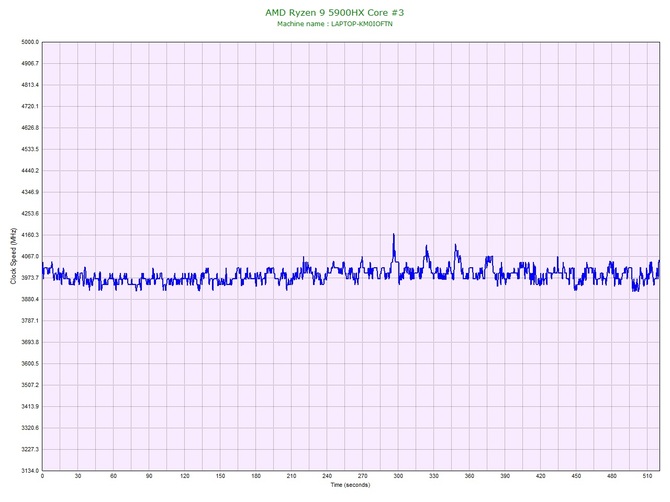The width and height of the screenshot is (670, 502).
Task: Click the 60 seconds x-axis tick label
Action: click(113, 476)
